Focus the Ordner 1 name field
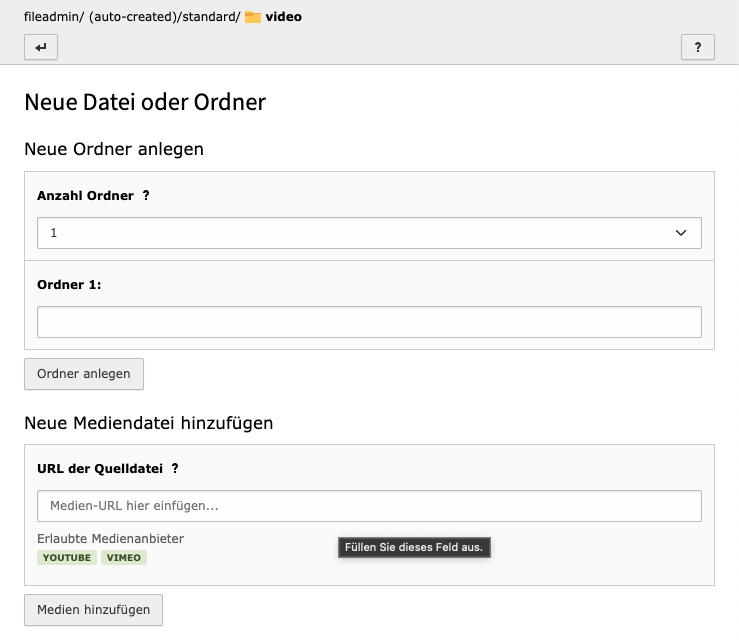The height and width of the screenshot is (640, 739). click(369, 322)
